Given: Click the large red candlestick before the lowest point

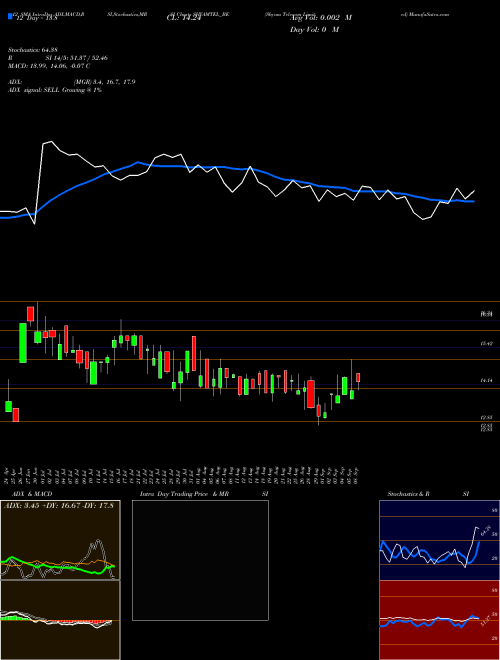Looking at the screenshot, I should (311, 394).
